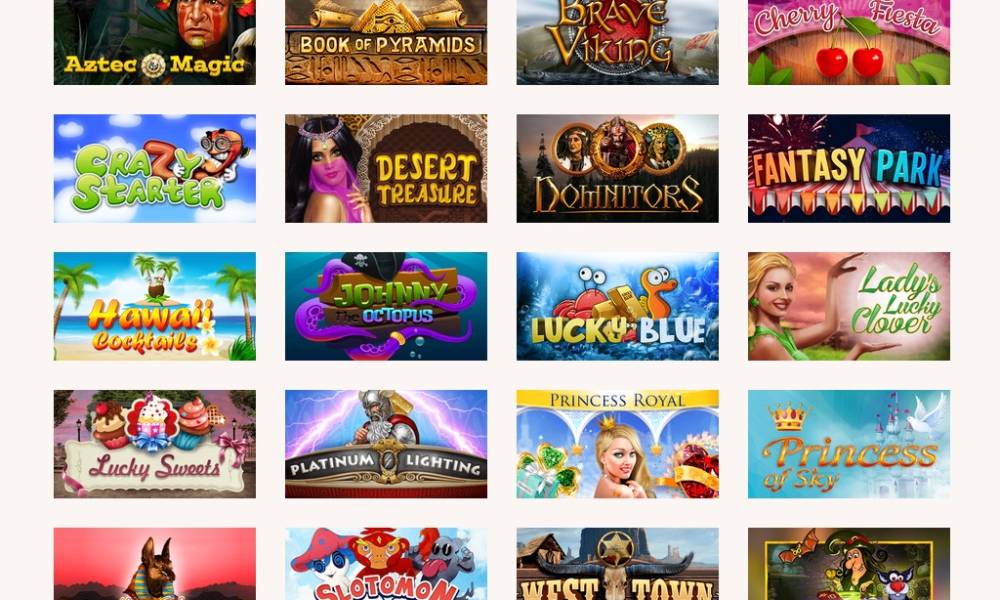Open the Hawaii Cocktails slot
1000x600 pixels.
pyautogui.click(x=154, y=306)
